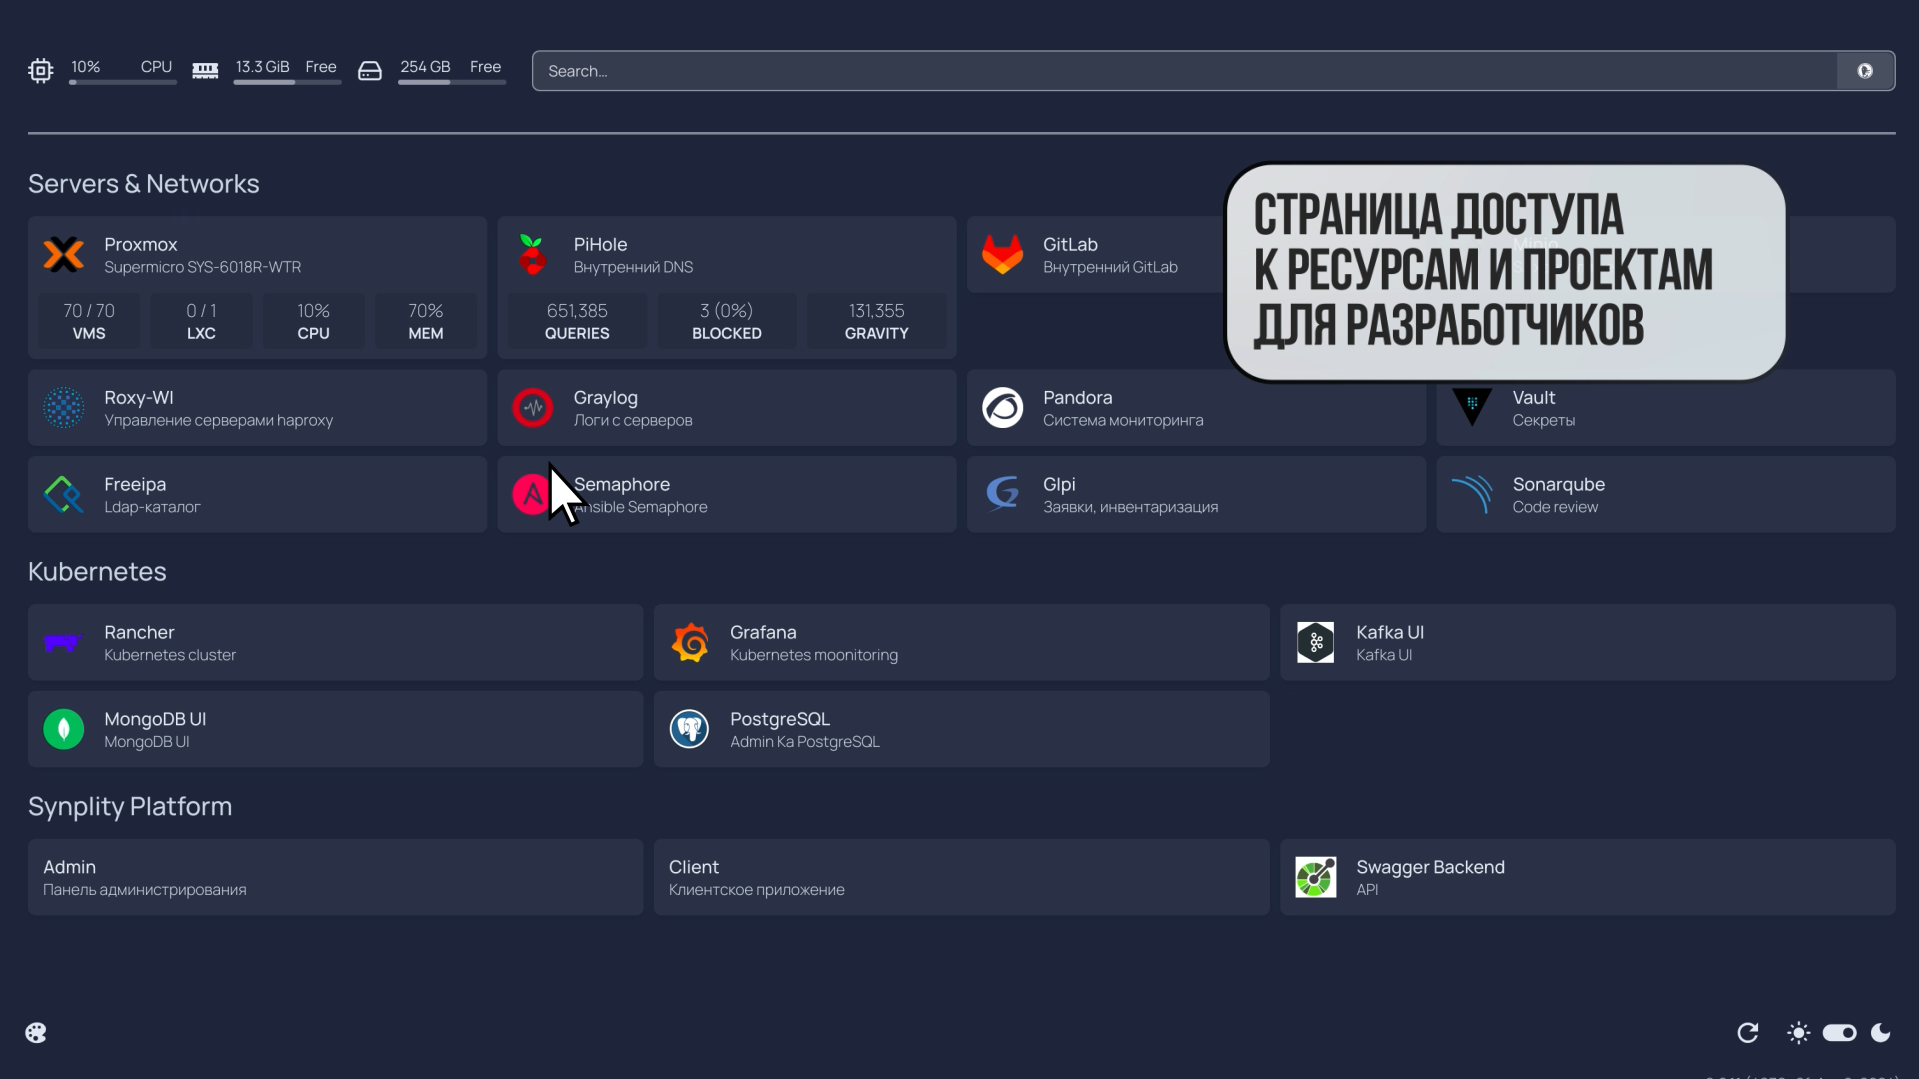Viewport: 1919px width, 1079px height.
Task: Open Rancher via the Kubernetes cluster icon
Action: [x=62, y=642]
